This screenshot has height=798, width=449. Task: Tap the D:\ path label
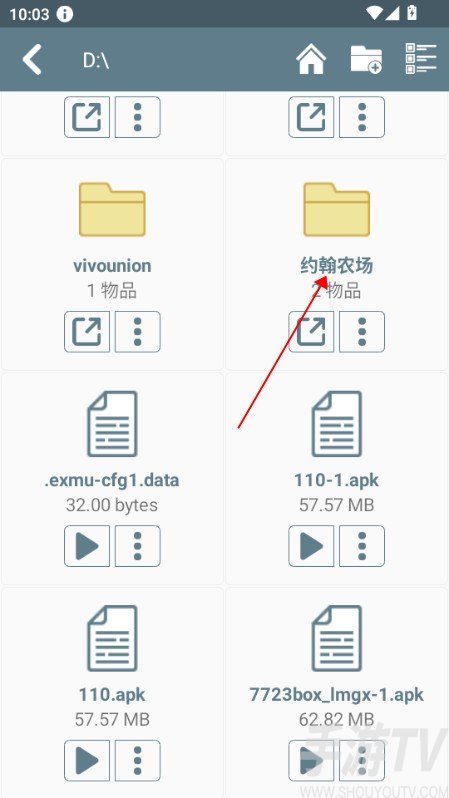(x=96, y=60)
